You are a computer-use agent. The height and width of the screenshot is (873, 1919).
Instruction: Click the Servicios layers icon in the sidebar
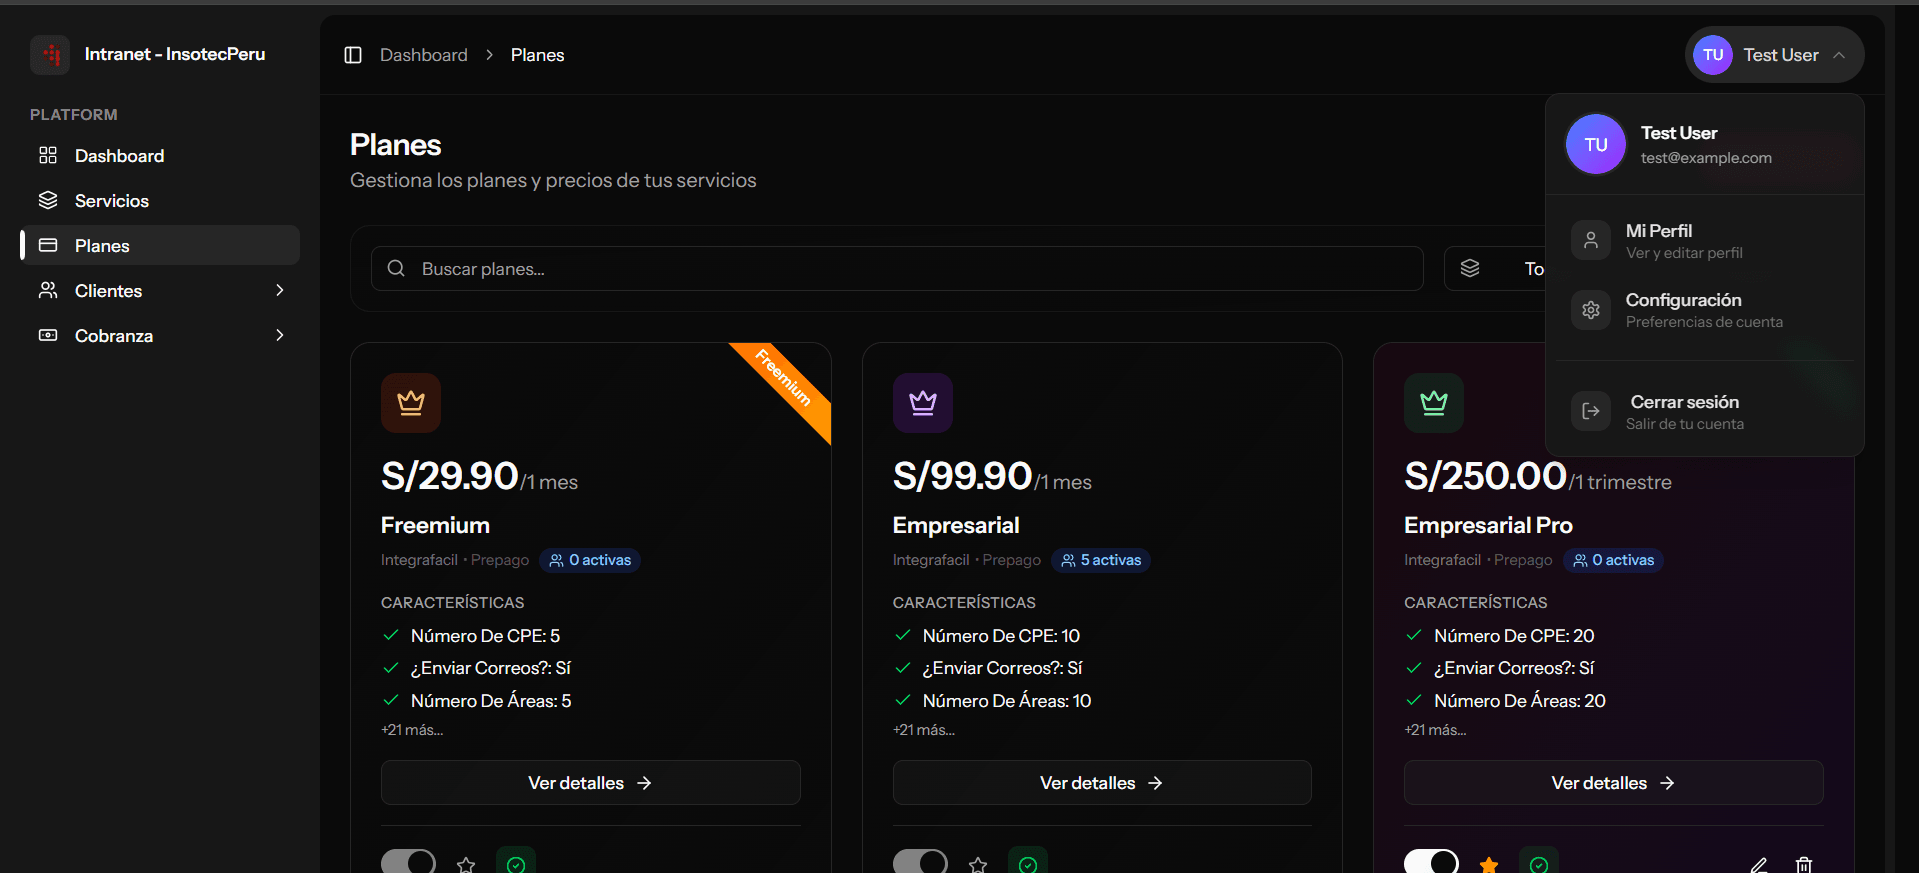pos(48,200)
